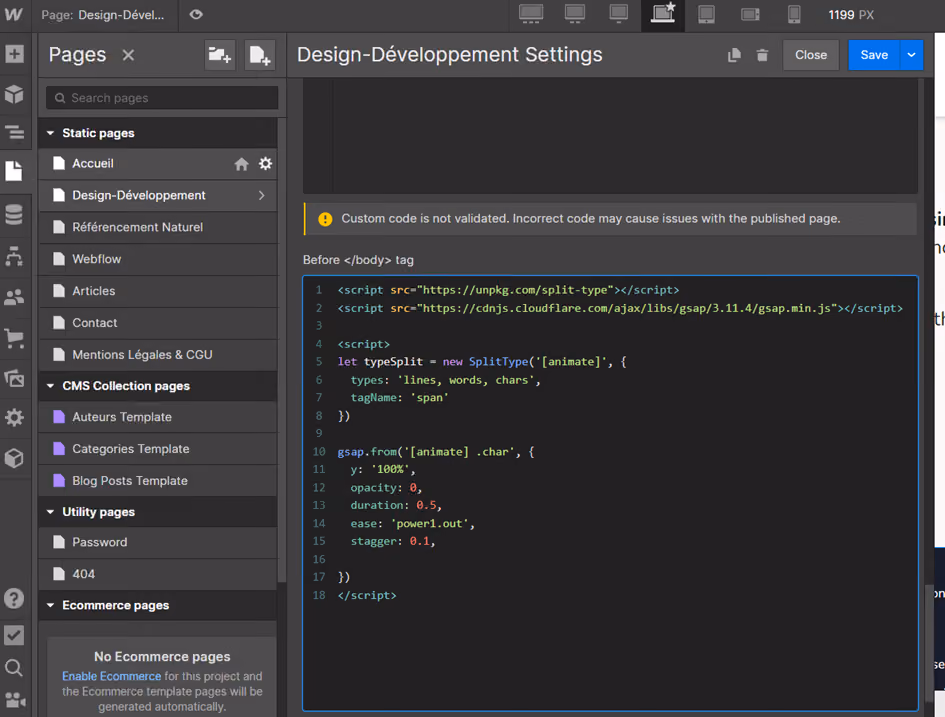
Task: Open the site Settings gear in sidebar
Action: [x=14, y=418]
